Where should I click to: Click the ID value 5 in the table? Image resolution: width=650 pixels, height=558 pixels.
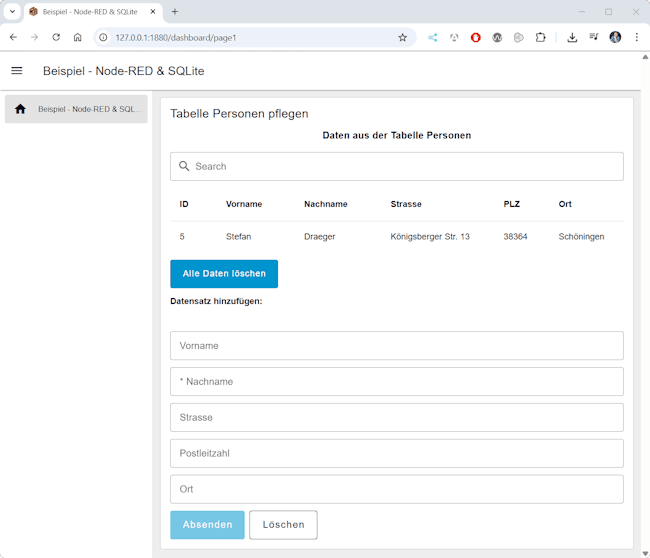coord(182,237)
